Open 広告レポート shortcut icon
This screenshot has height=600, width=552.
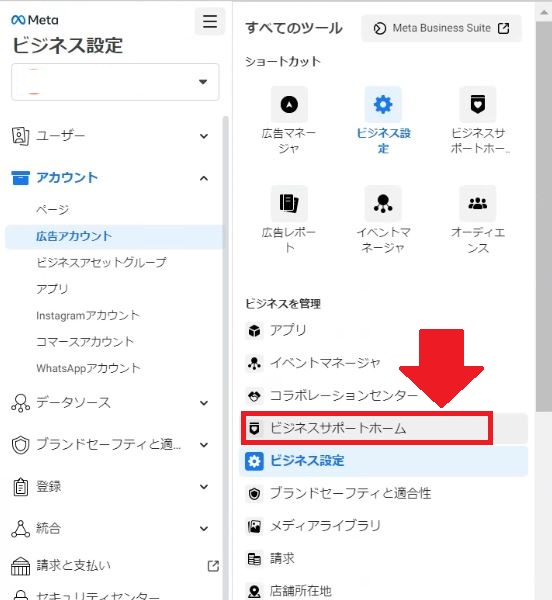[289, 203]
